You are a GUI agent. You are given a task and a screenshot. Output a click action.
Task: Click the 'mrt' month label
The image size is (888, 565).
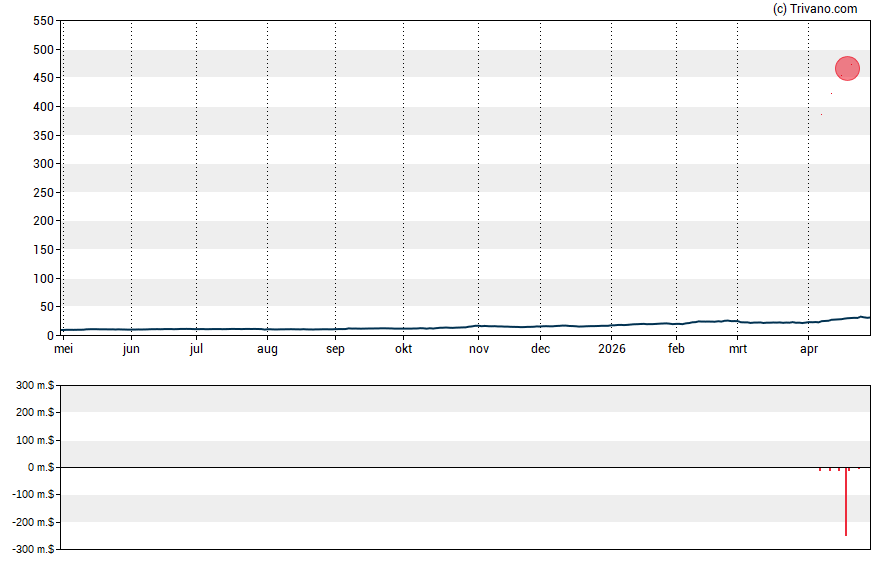(737, 349)
